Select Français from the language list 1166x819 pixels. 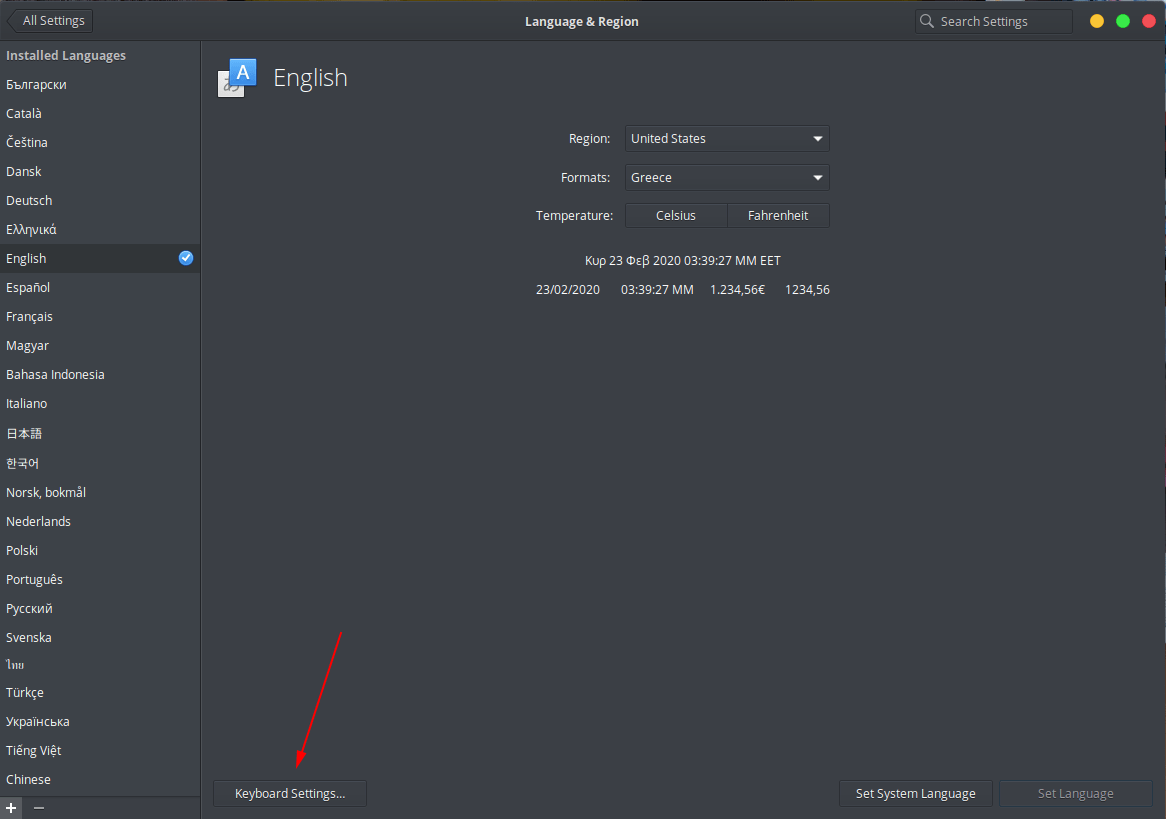(x=30, y=317)
